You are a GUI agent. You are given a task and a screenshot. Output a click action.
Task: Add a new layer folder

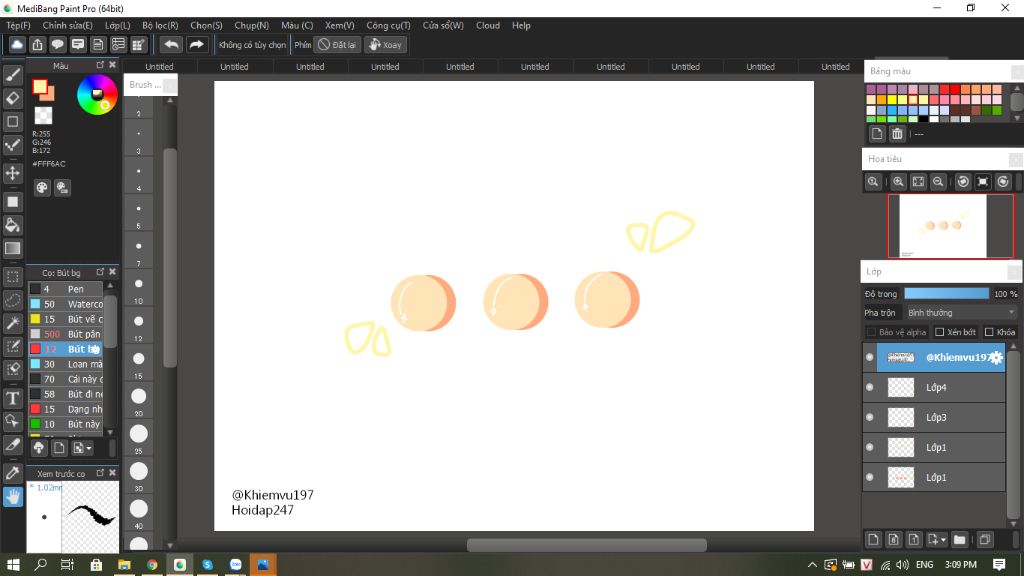point(959,539)
